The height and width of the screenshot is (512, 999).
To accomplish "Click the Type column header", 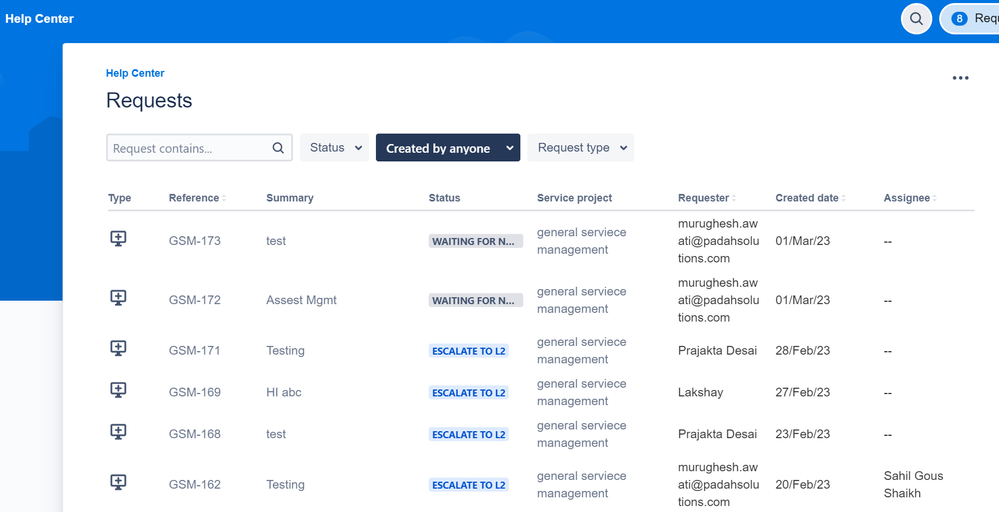I will click(x=120, y=198).
